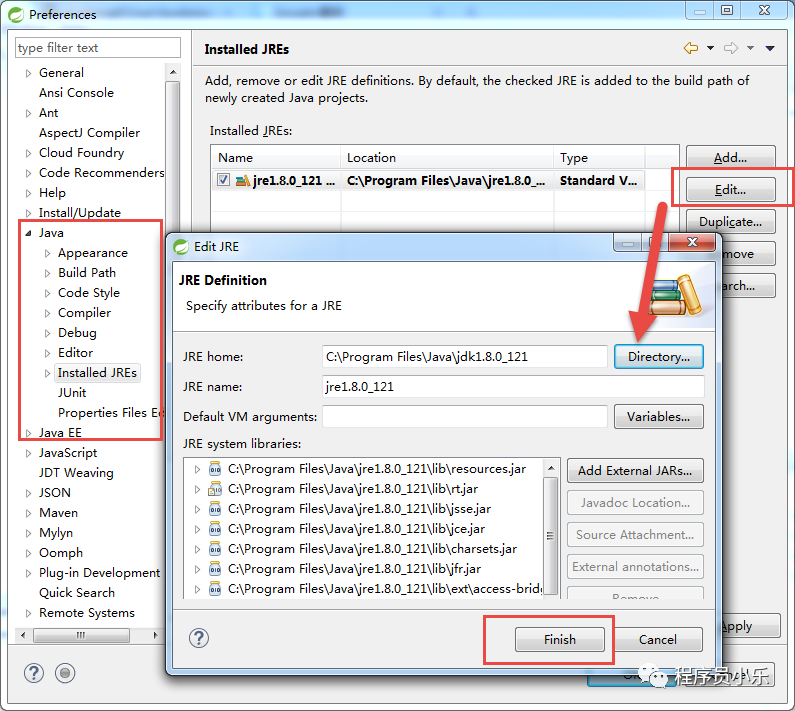Viewport: 795px width, 711px height.
Task: Select Remote Systems in the tree
Action: tap(87, 613)
